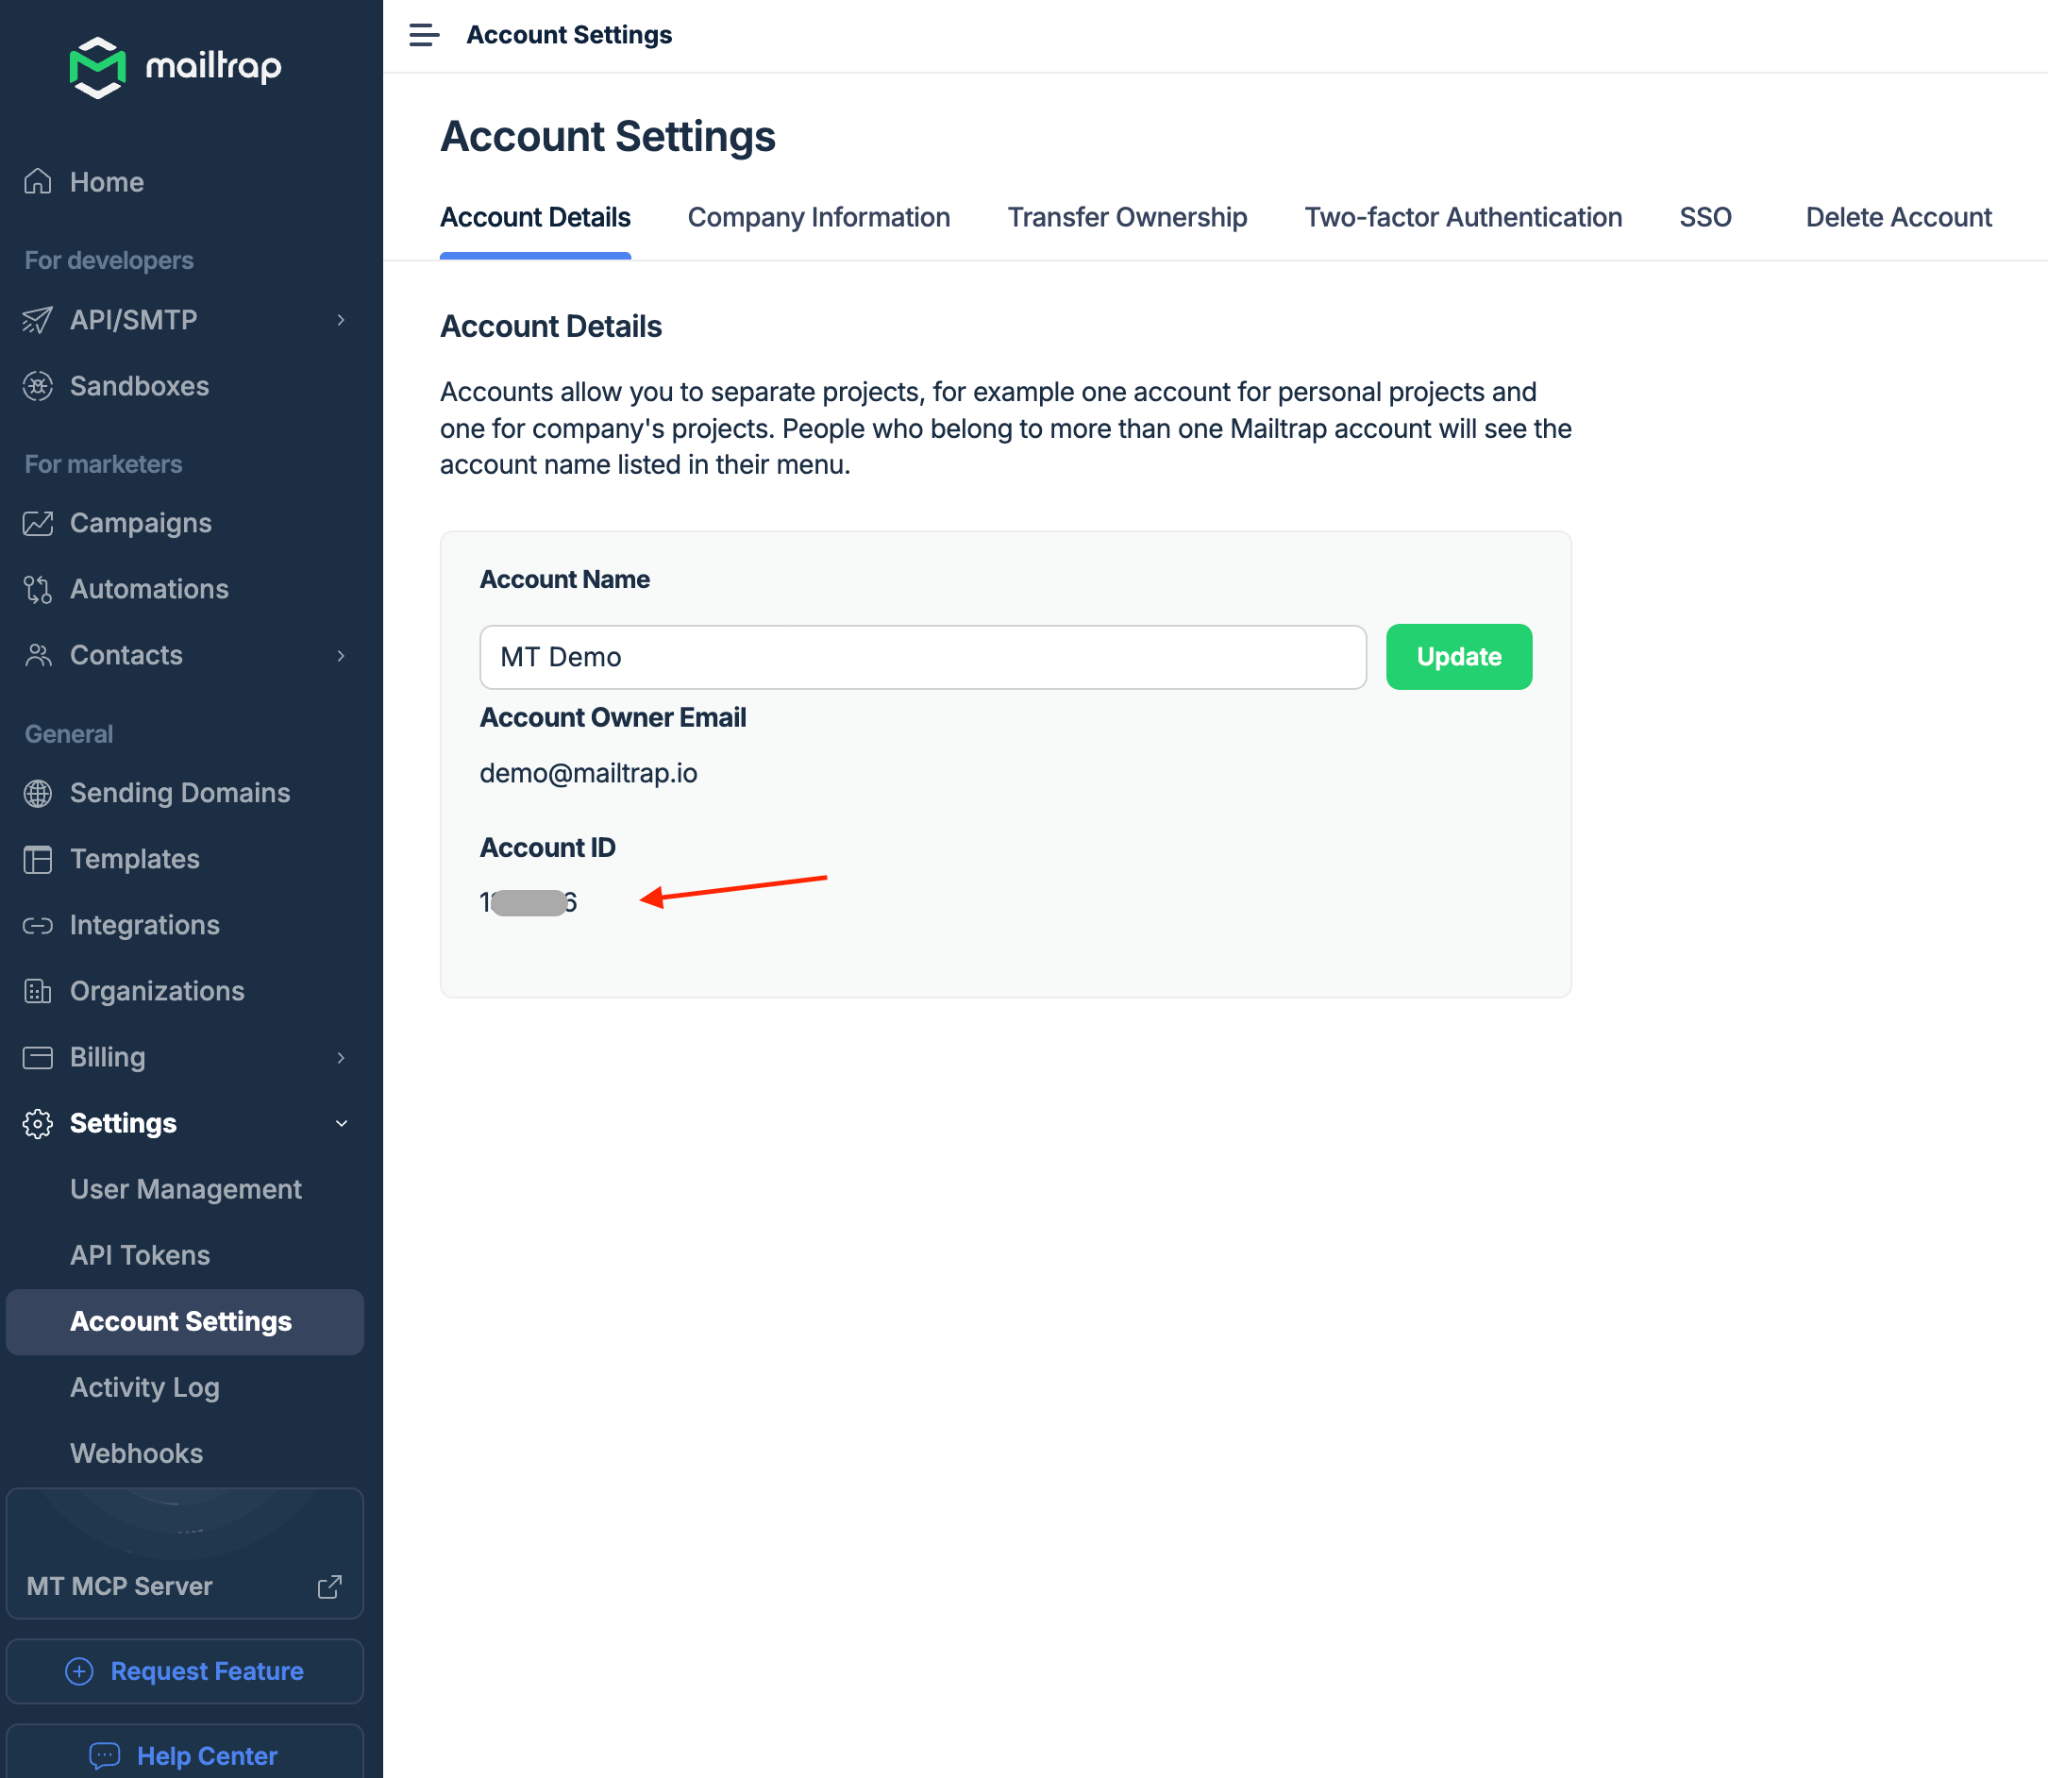Image resolution: width=2048 pixels, height=1778 pixels.
Task: Open the Transfer Ownership tab
Action: coord(1127,217)
